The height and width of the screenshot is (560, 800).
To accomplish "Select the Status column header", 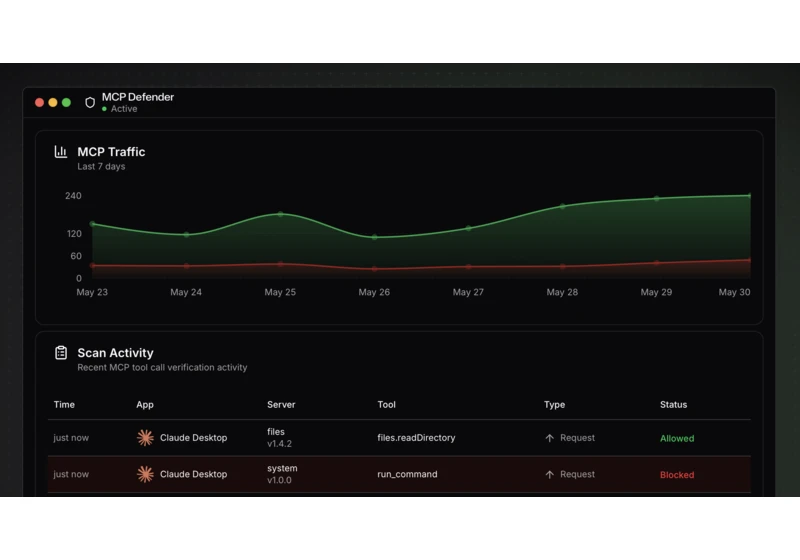I will (673, 404).
